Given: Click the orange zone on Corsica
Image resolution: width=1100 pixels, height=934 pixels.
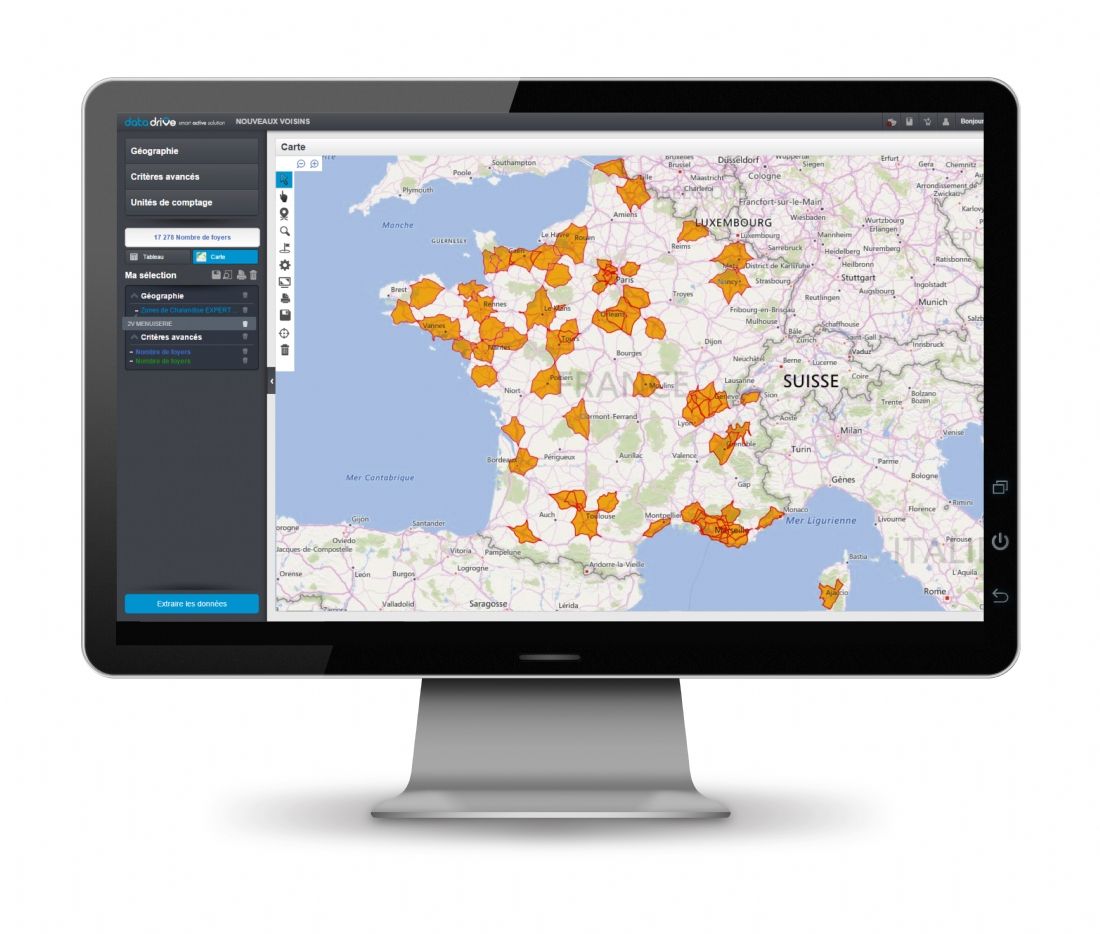Looking at the screenshot, I should 832,594.
